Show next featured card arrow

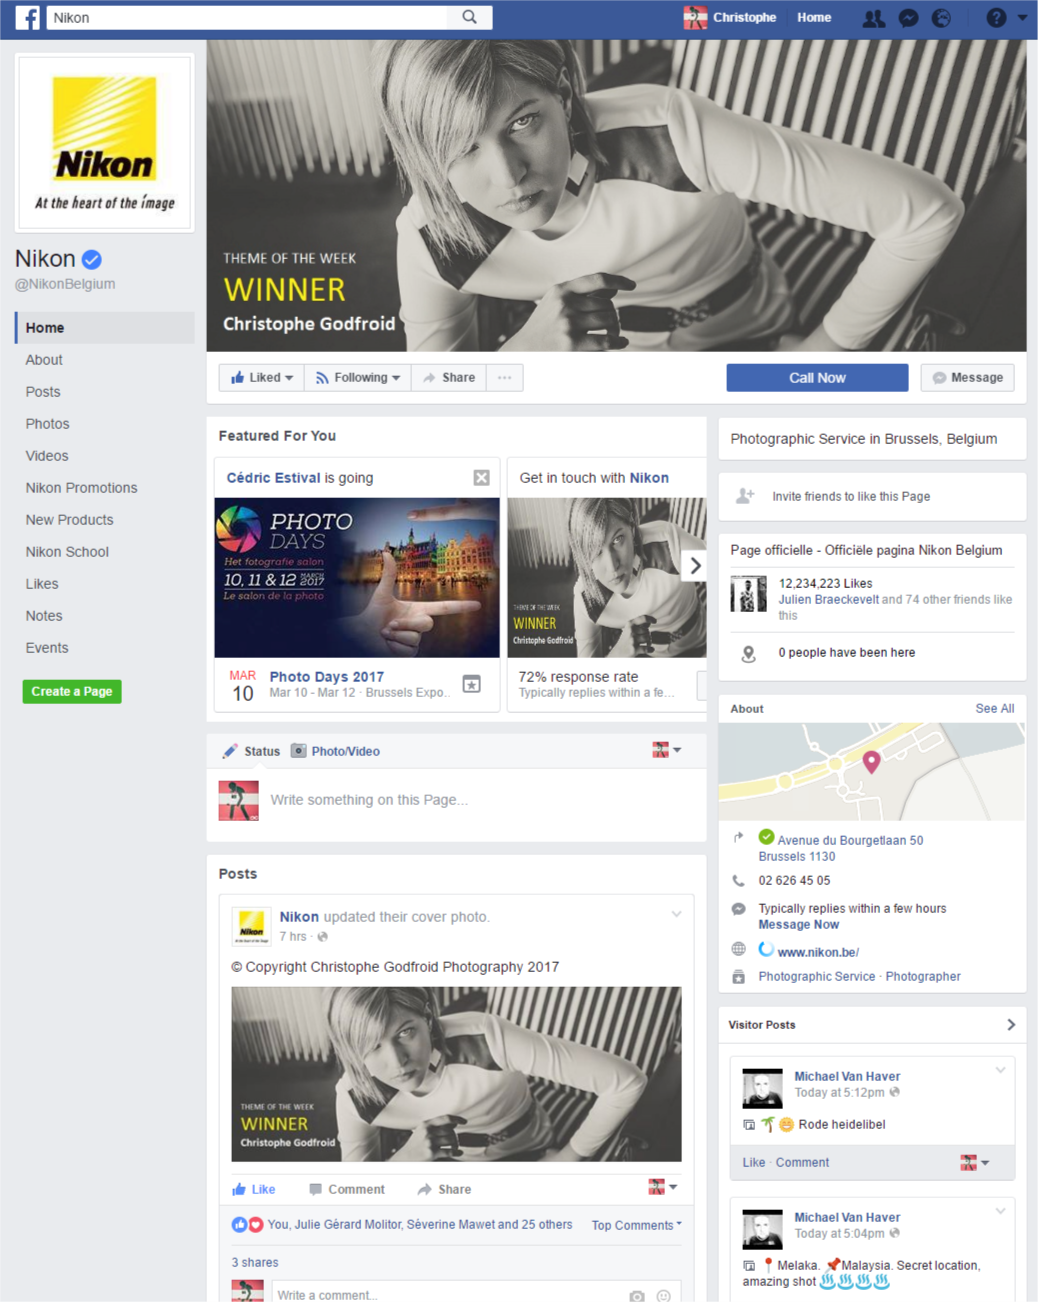[x=695, y=566]
